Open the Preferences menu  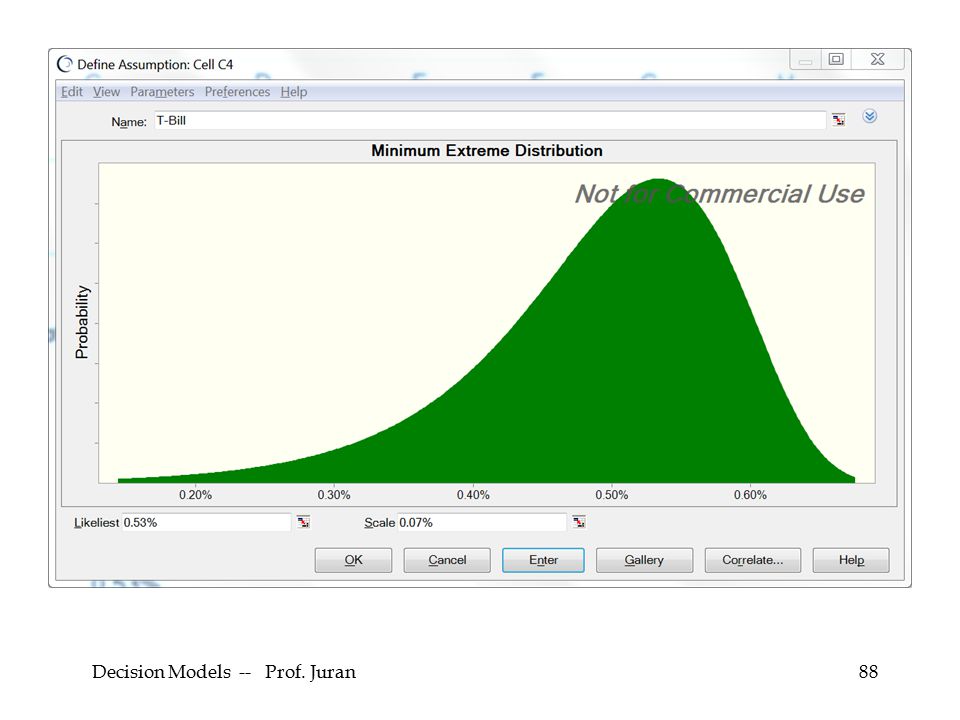coord(237,92)
